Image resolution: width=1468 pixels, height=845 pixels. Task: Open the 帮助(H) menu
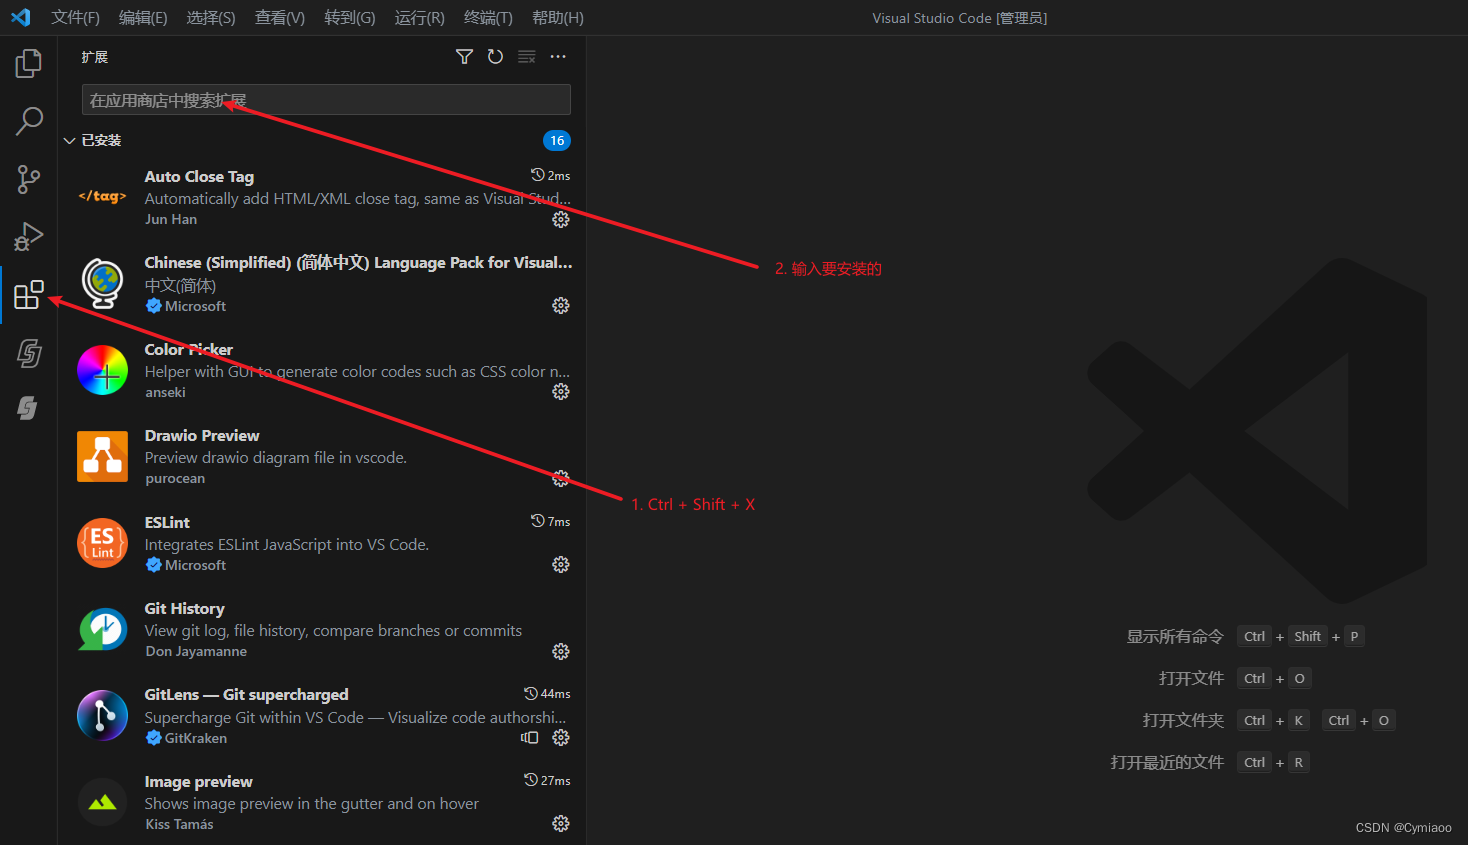558,18
